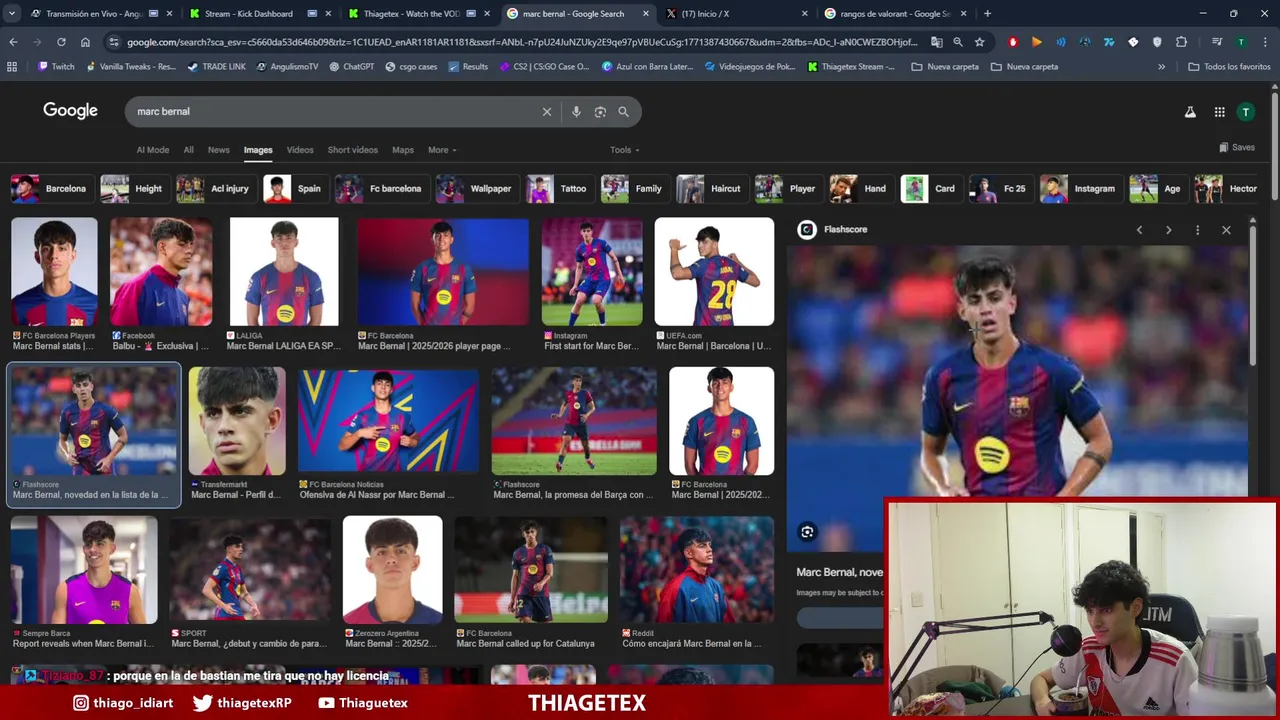Submit search with the magnifying glass icon
Screen dimensions: 1280x720
pyautogui.click(x=624, y=112)
